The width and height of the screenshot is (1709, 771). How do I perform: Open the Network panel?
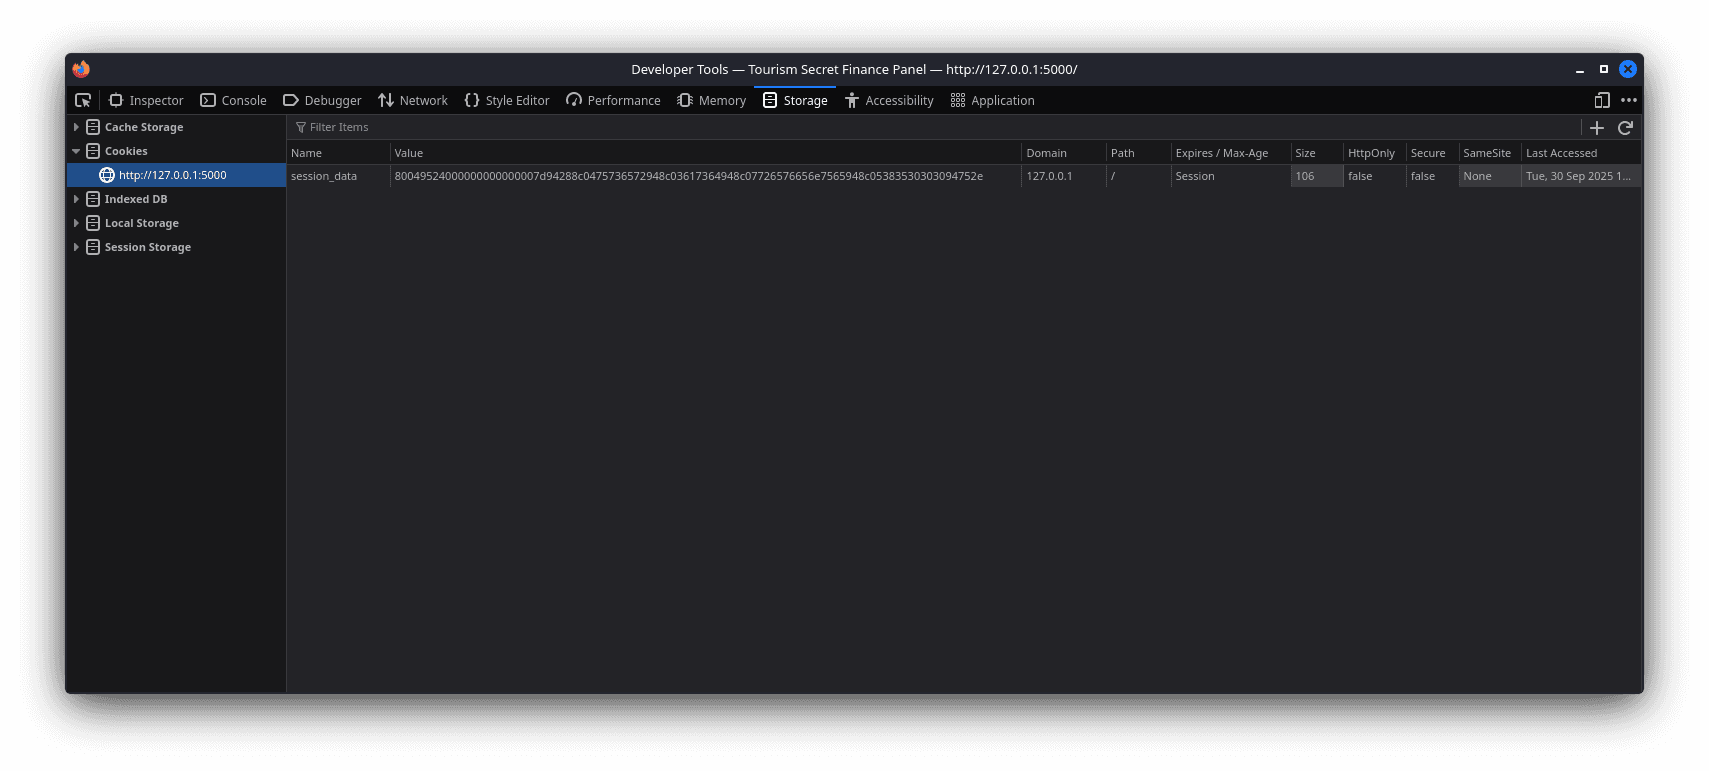coord(412,100)
